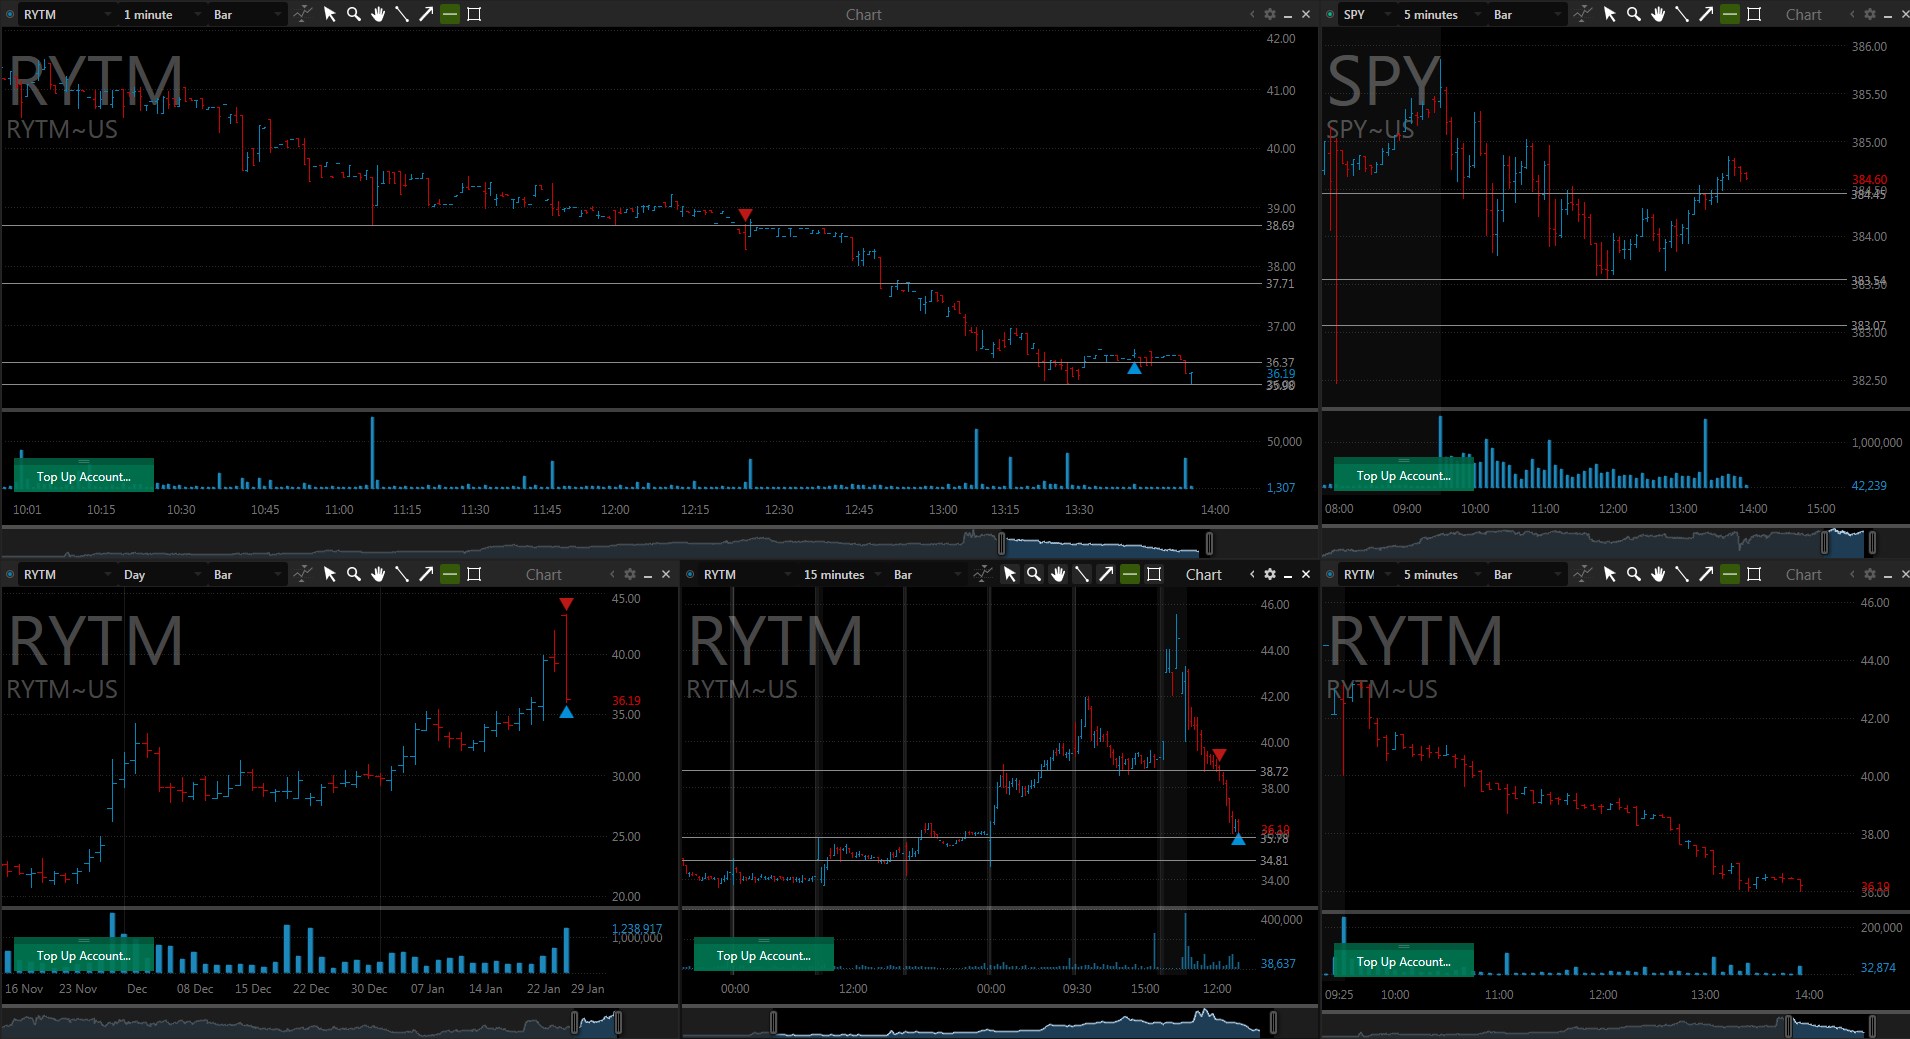This screenshot has width=1910, height=1039.
Task: Open the 1 minute interval dropdown
Action: [161, 14]
